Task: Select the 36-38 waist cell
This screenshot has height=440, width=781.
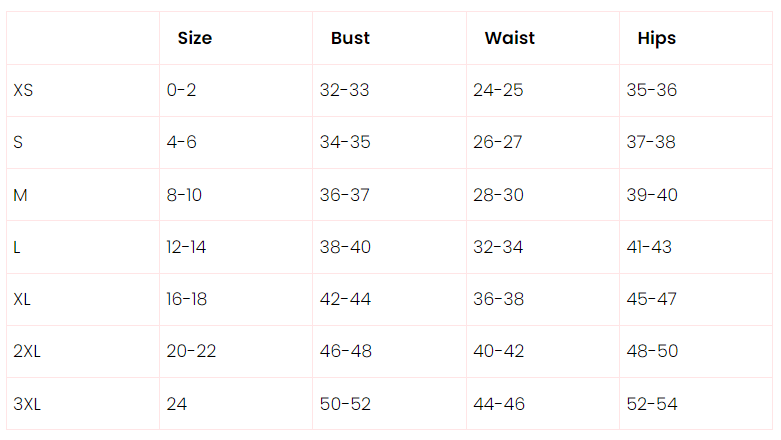Action: click(498, 300)
